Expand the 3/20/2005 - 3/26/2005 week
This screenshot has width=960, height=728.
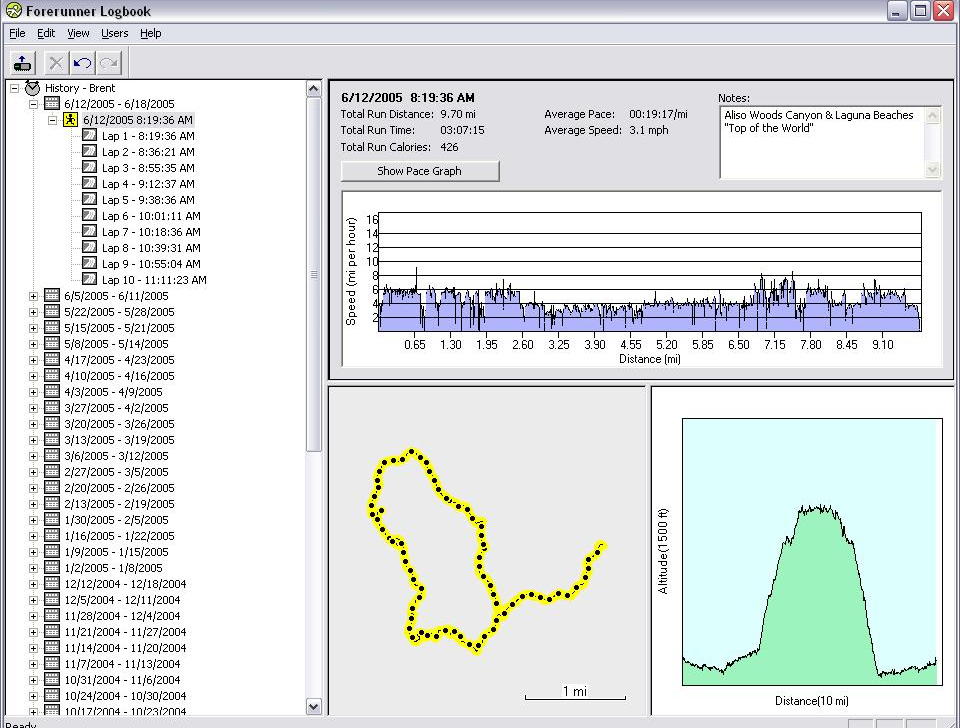tap(34, 424)
